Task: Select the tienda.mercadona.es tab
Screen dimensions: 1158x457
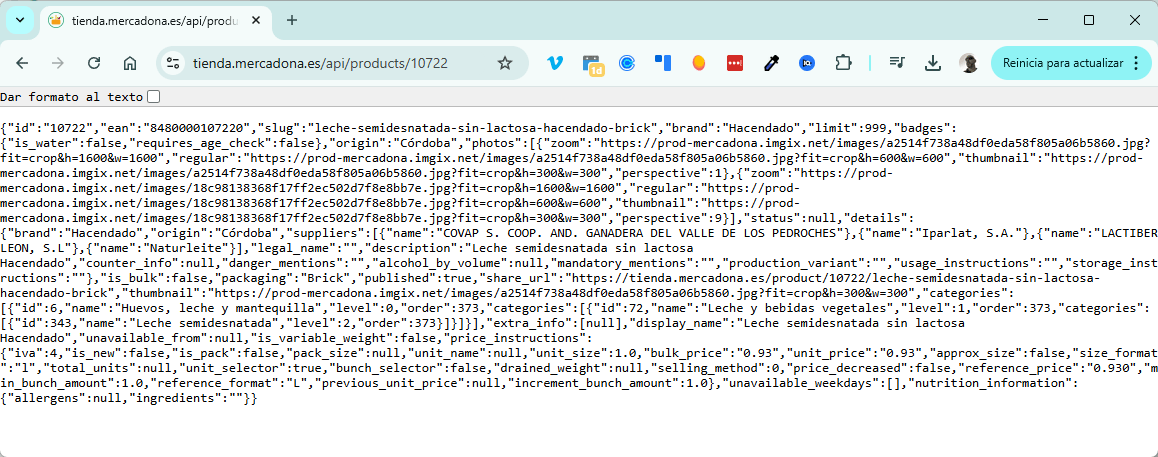Action: tap(150, 20)
